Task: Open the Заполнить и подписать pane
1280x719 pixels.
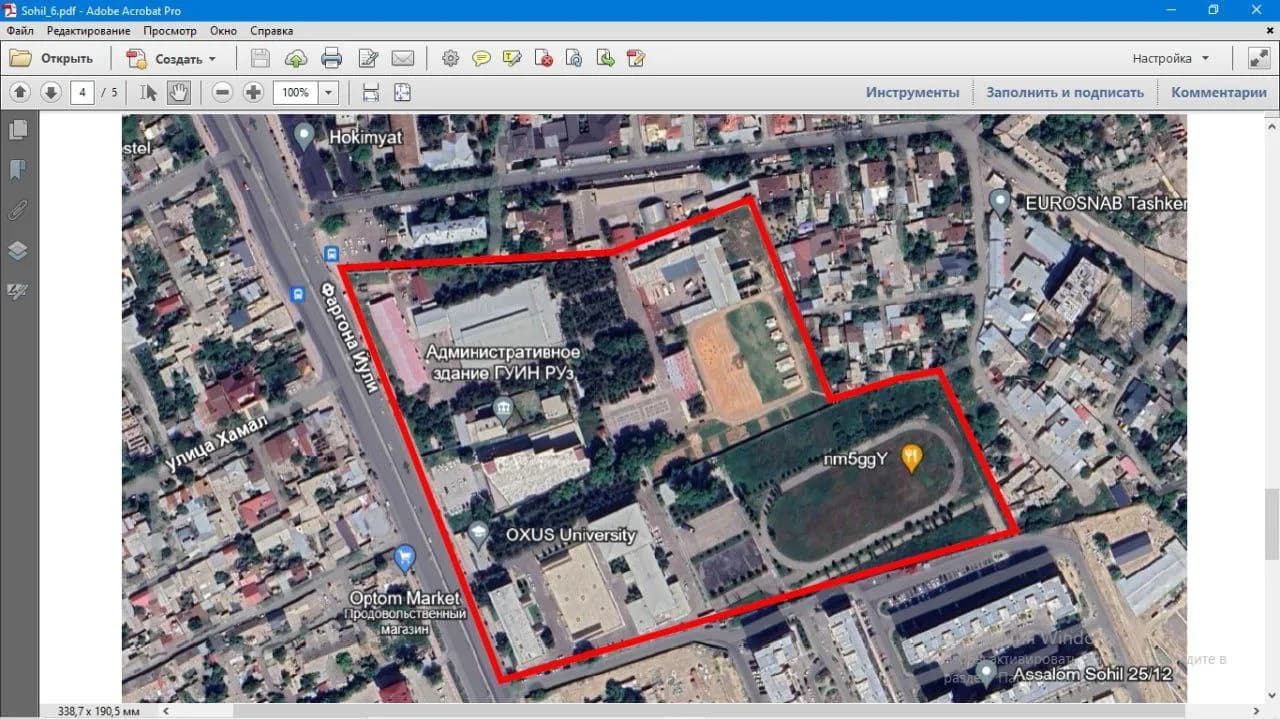Action: 1065,93
